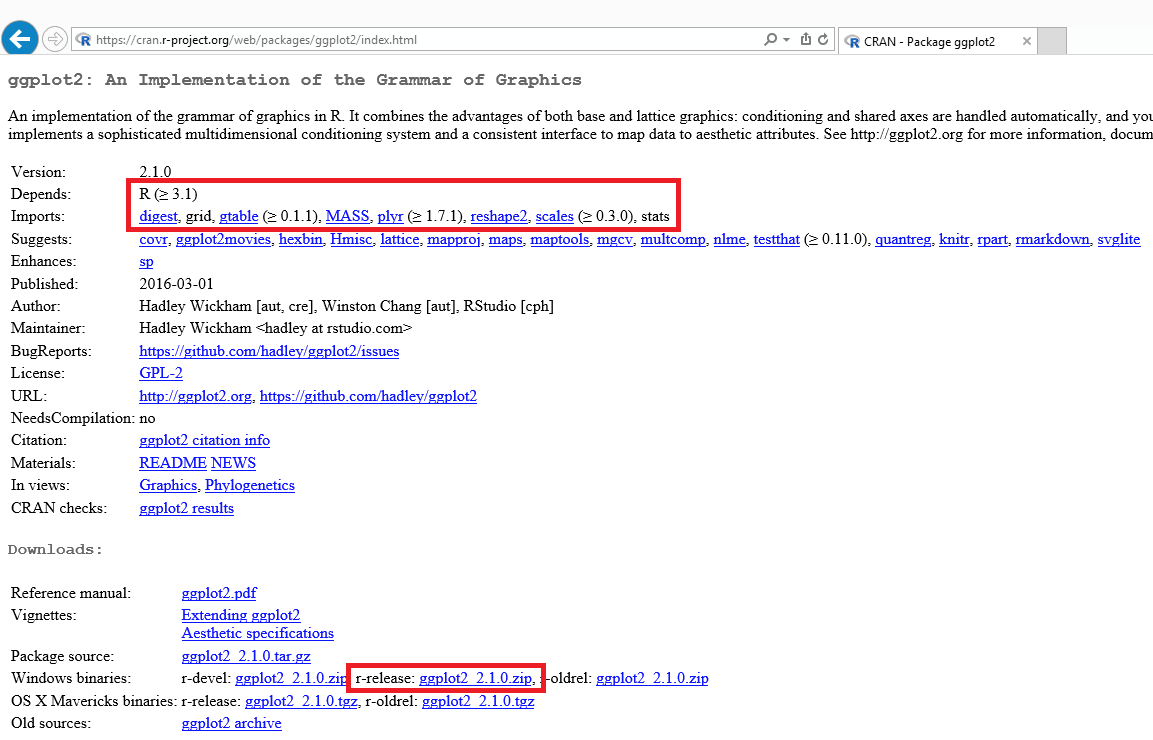
Task: Open the sp package under Enhances
Action: click(x=146, y=261)
